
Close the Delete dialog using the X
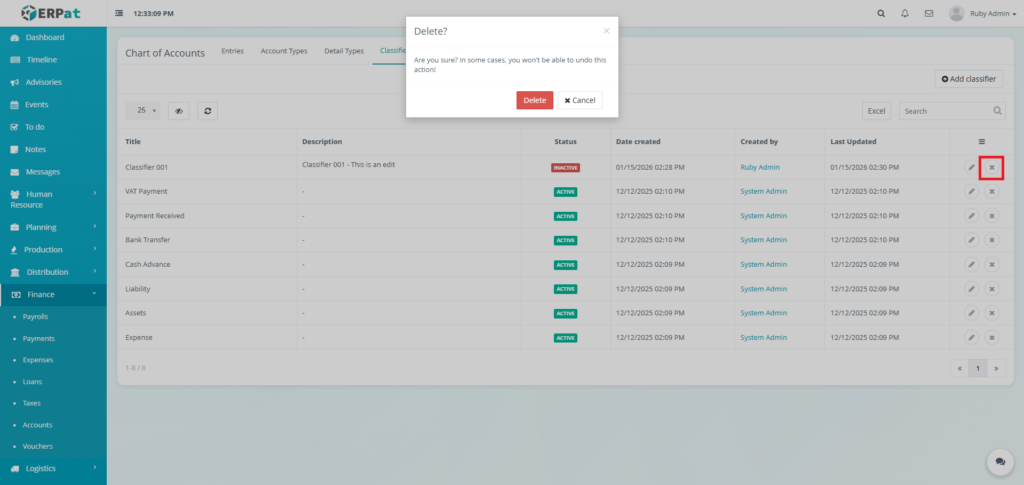(x=606, y=31)
